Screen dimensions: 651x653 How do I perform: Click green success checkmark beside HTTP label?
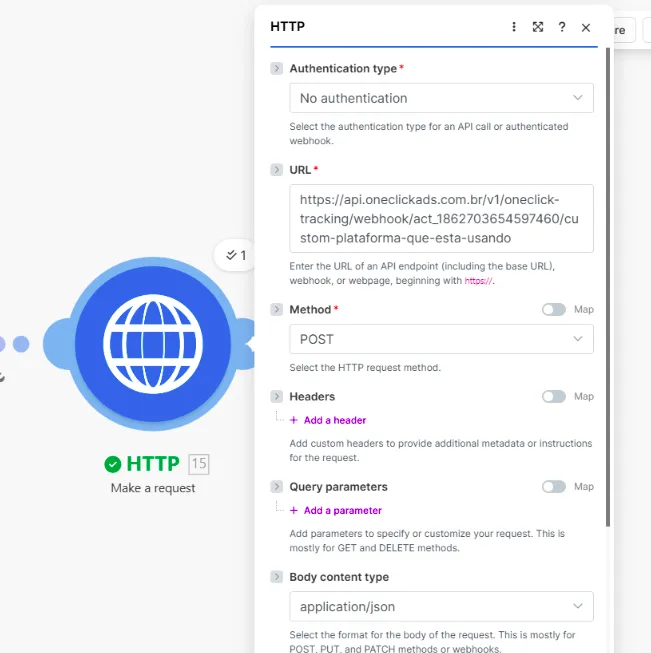(112, 464)
